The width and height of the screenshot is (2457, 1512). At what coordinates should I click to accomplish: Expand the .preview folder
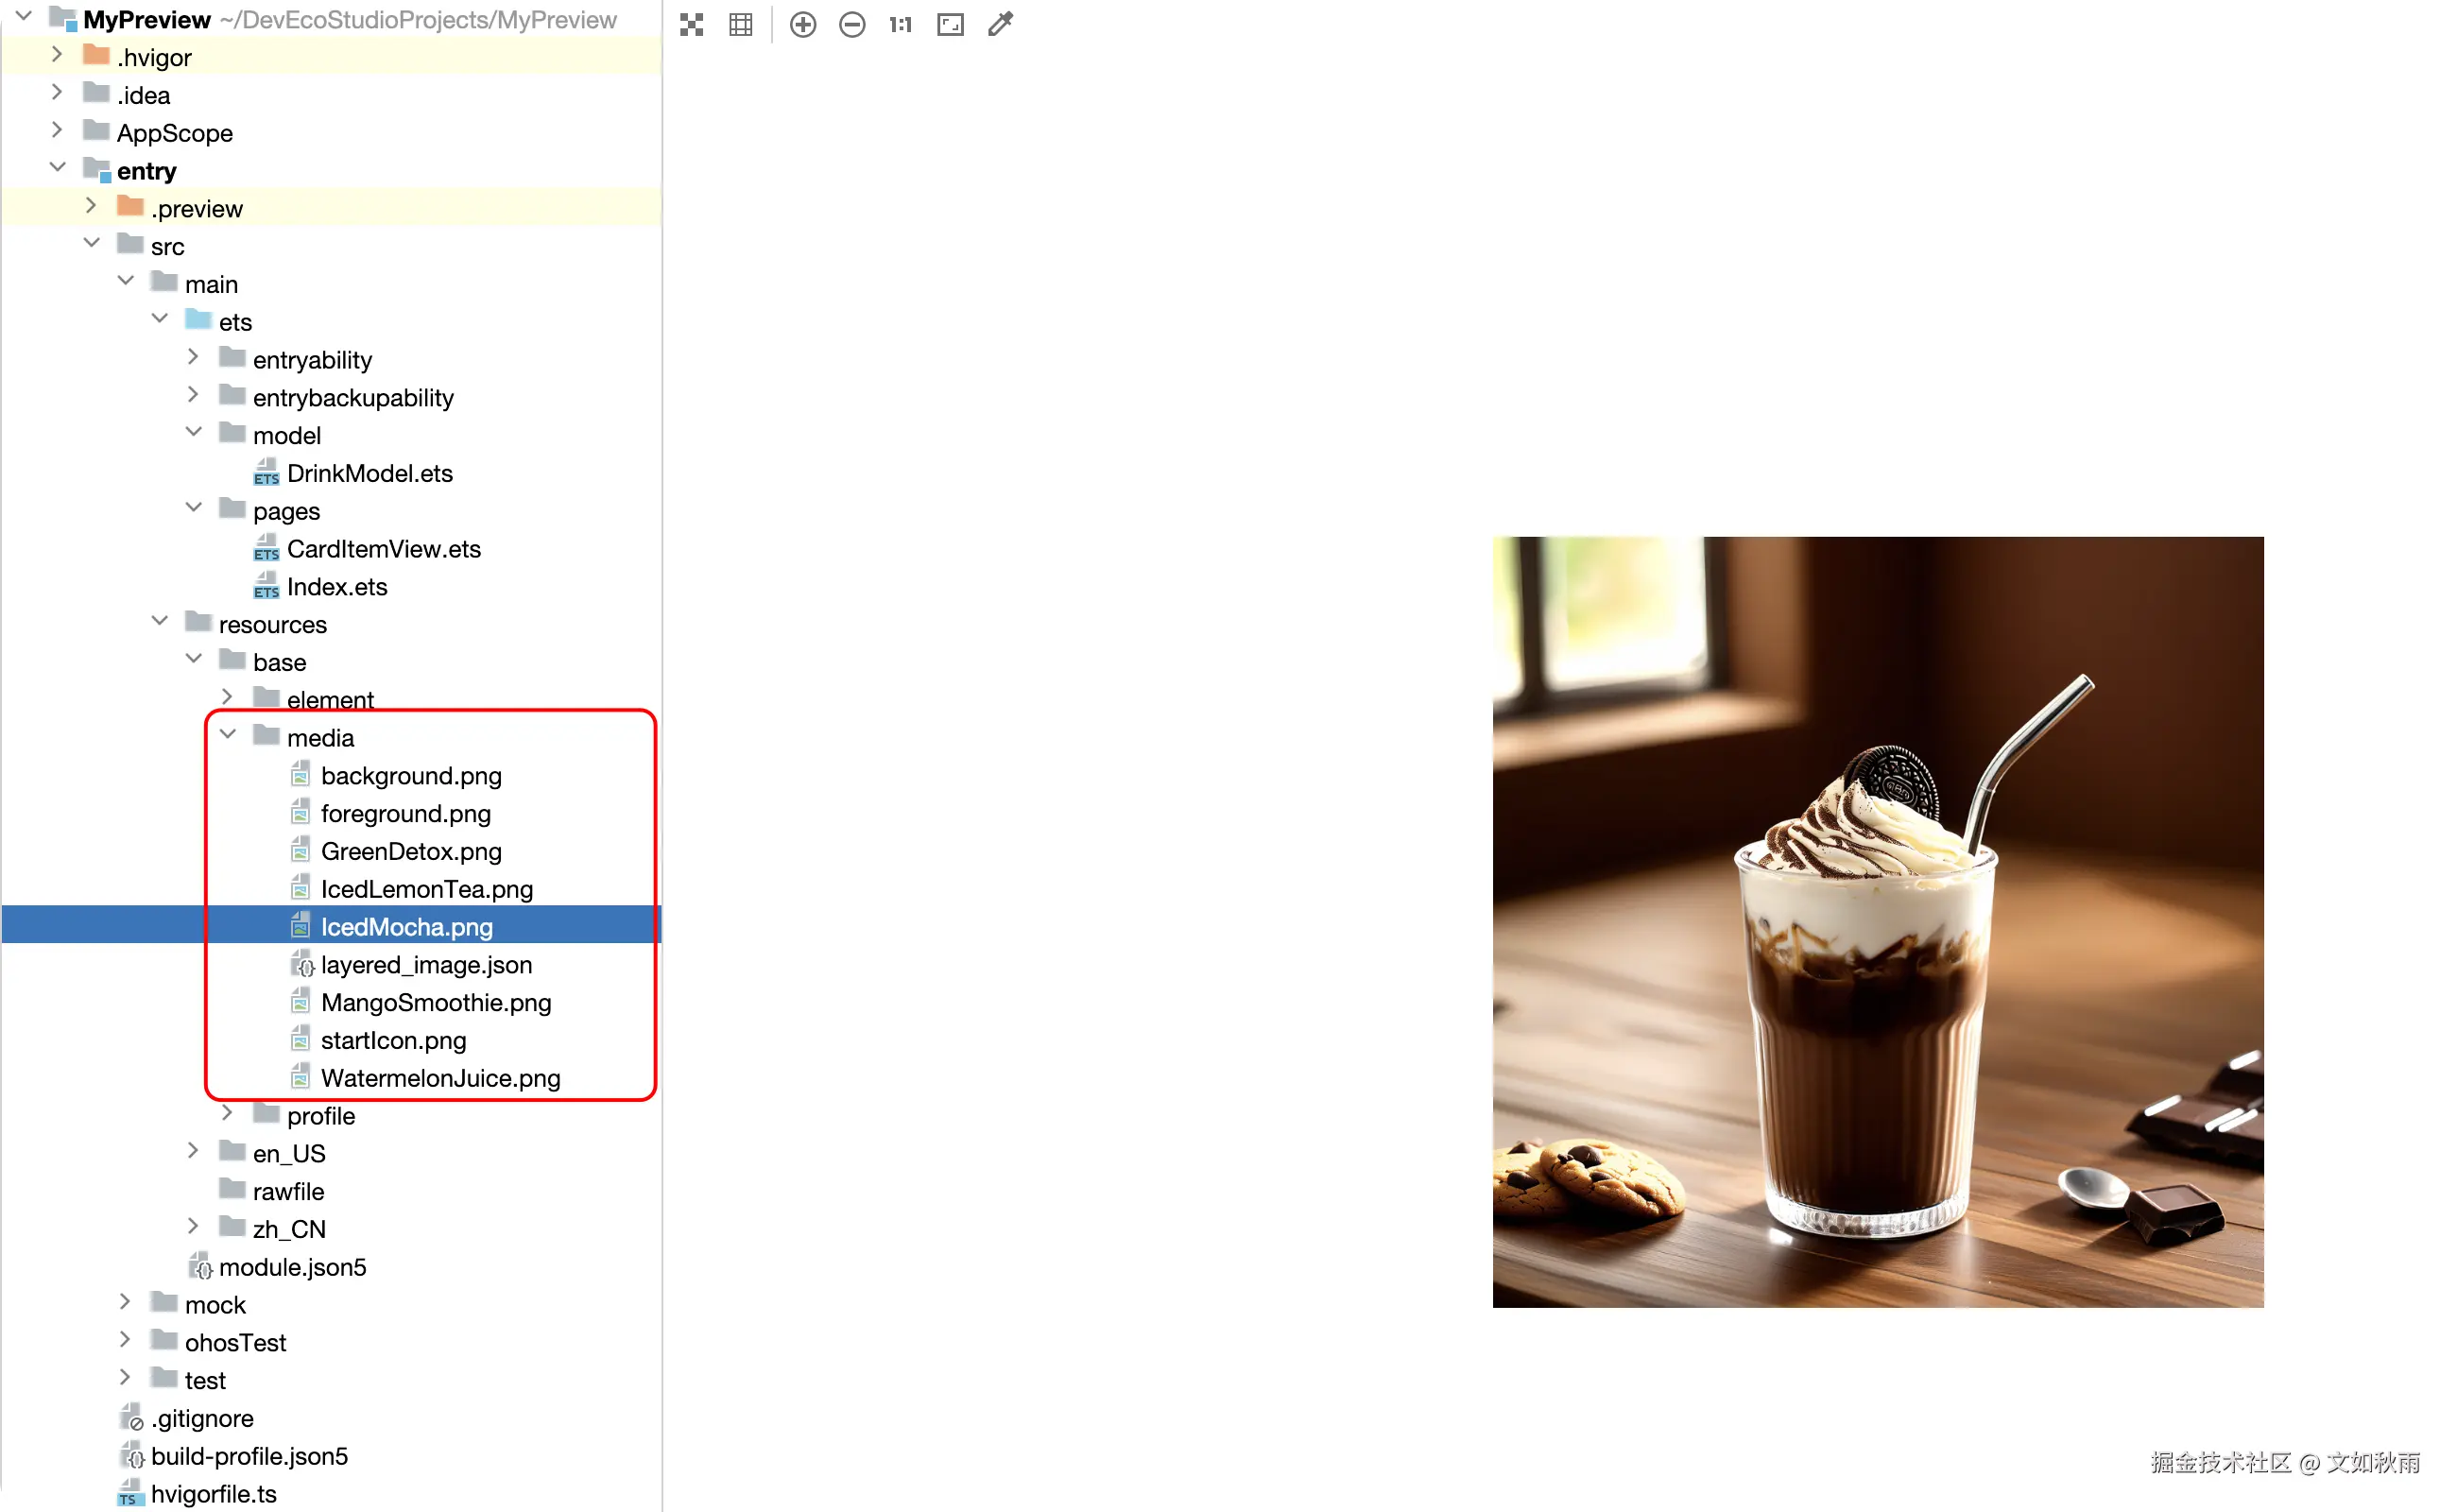[92, 206]
